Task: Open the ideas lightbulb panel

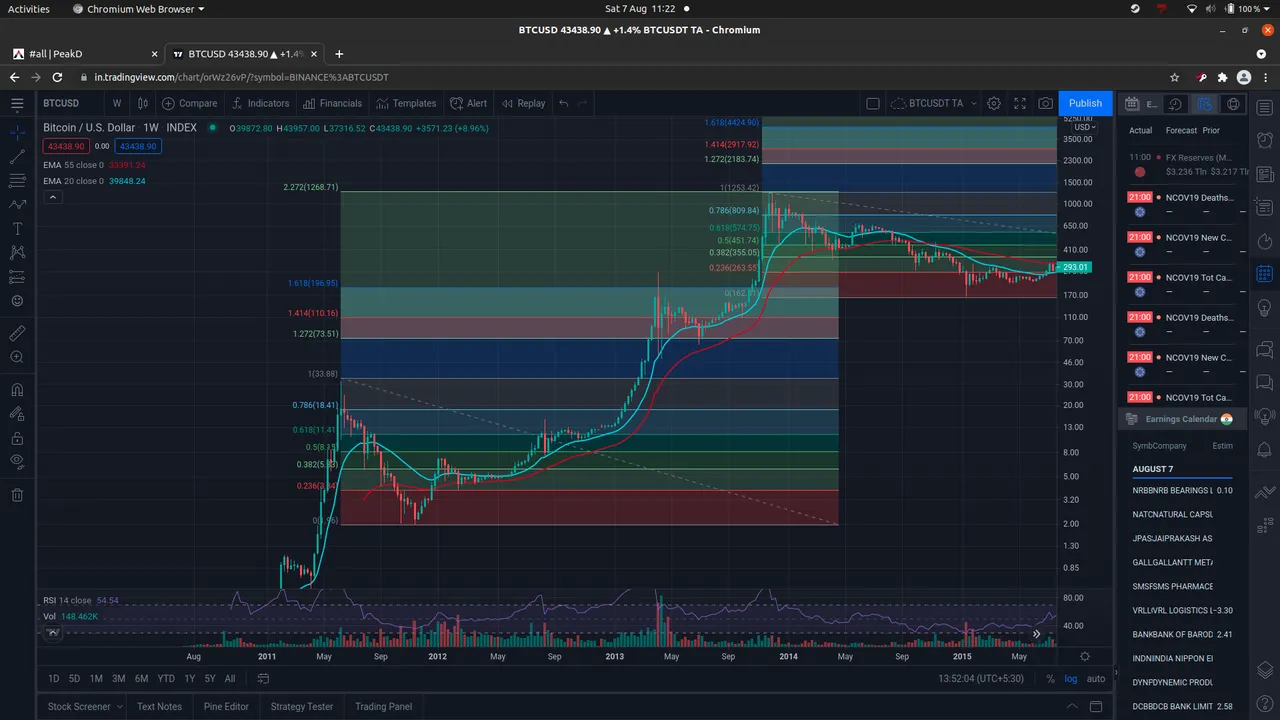Action: [1264, 310]
